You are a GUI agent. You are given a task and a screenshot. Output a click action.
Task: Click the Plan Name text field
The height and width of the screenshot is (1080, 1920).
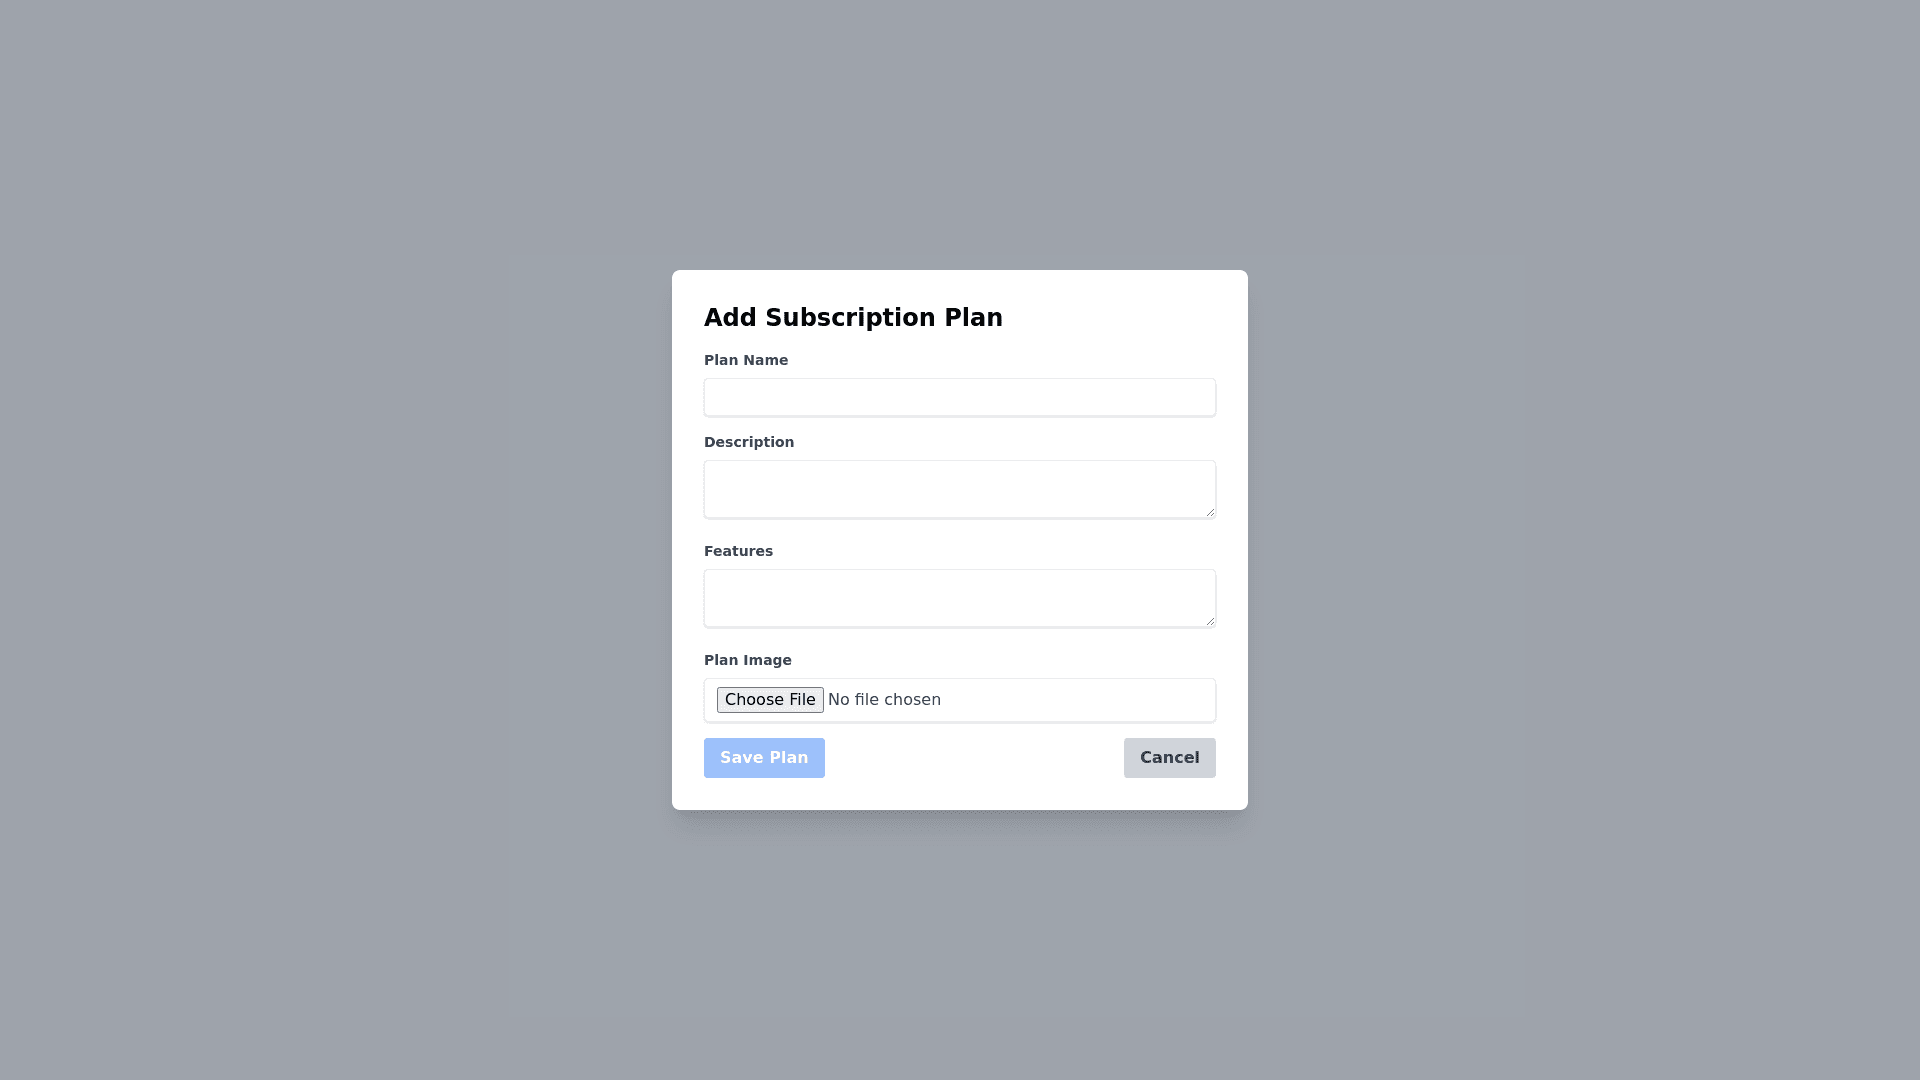[x=960, y=398]
